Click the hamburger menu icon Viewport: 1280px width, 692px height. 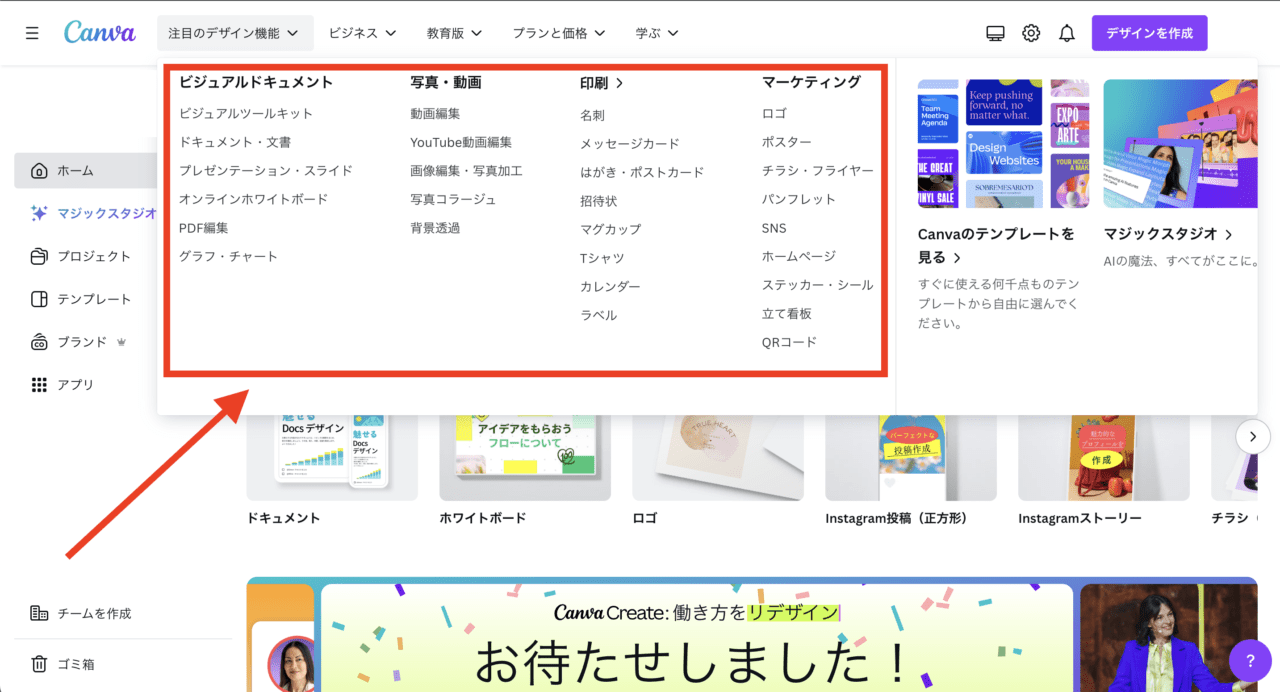32,33
